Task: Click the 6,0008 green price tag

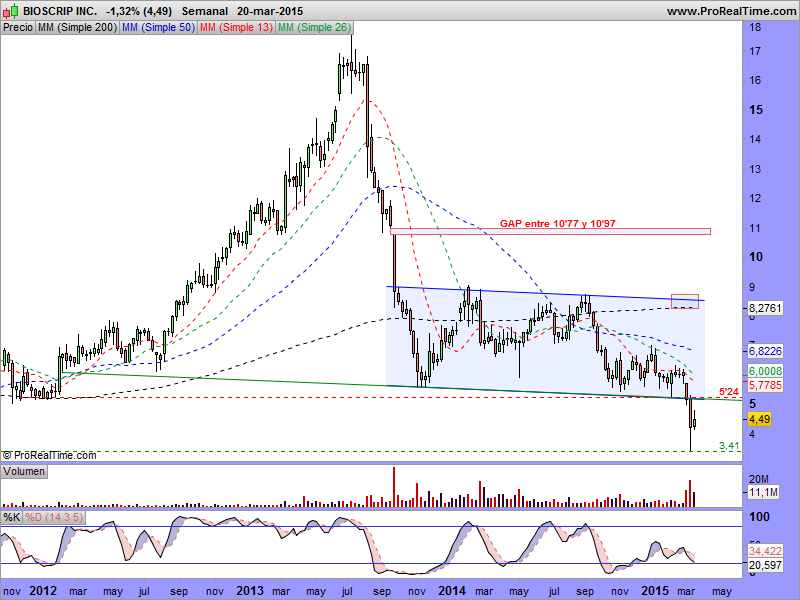Action: (765, 371)
